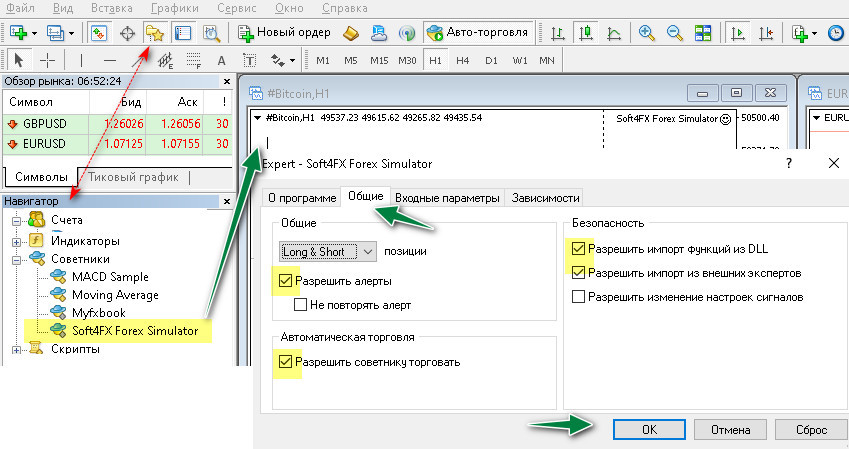Open the Long & Short positions dropdown
849x449 pixels.
(328, 251)
